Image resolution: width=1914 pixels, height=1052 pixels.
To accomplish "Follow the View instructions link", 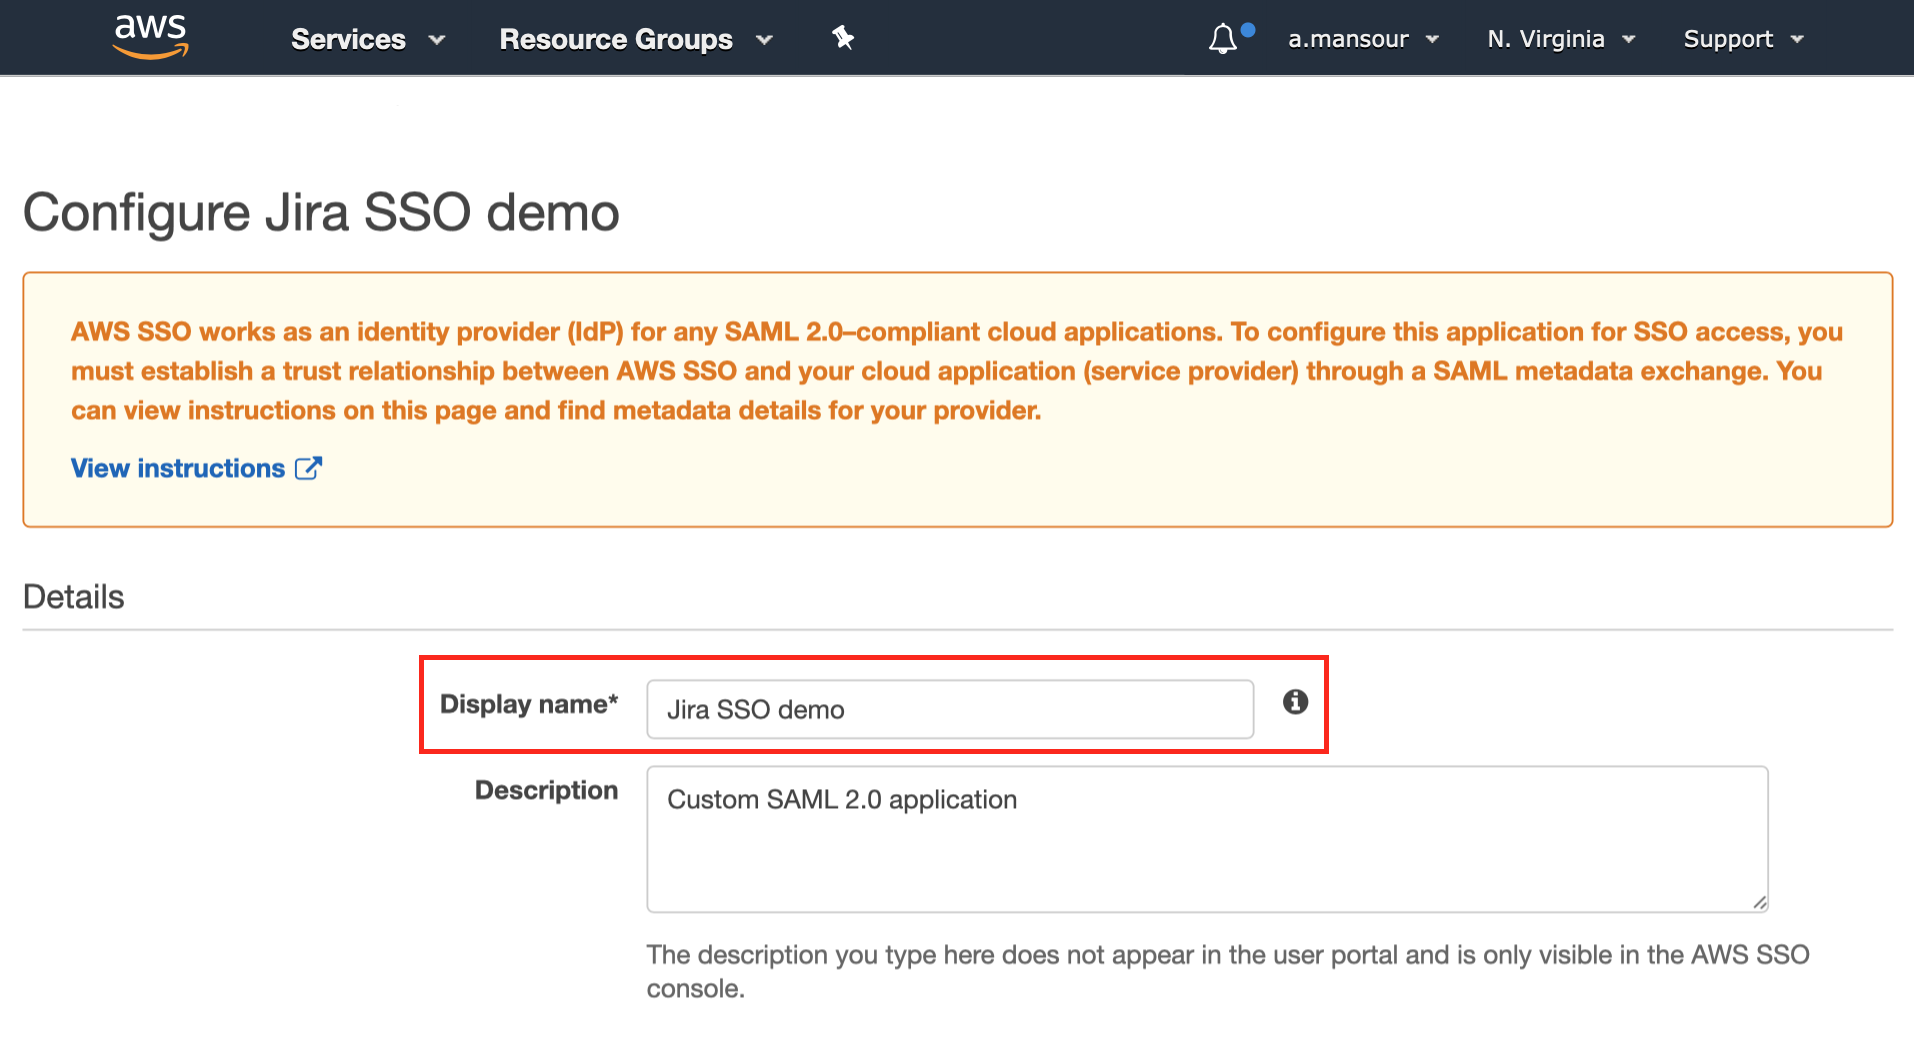I will 196,468.
